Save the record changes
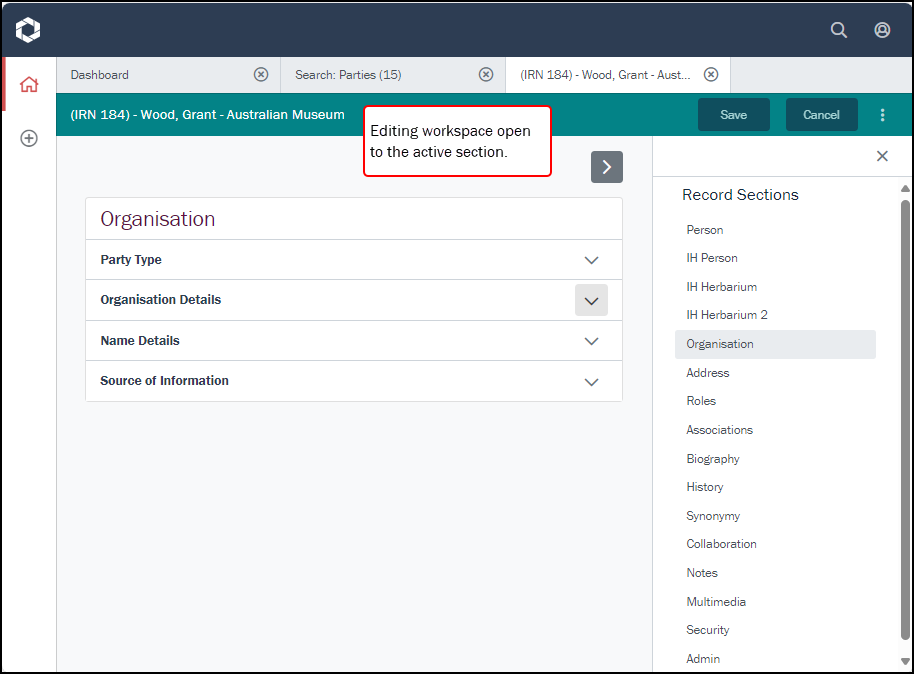This screenshot has width=914, height=674. 733,115
